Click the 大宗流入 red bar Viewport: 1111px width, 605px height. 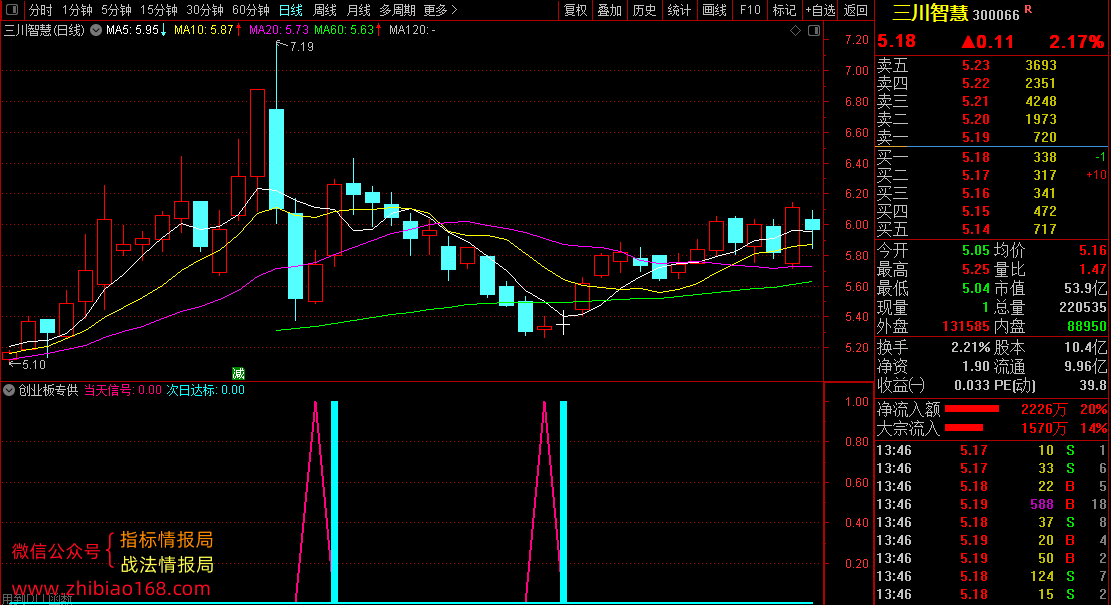[x=964, y=428]
